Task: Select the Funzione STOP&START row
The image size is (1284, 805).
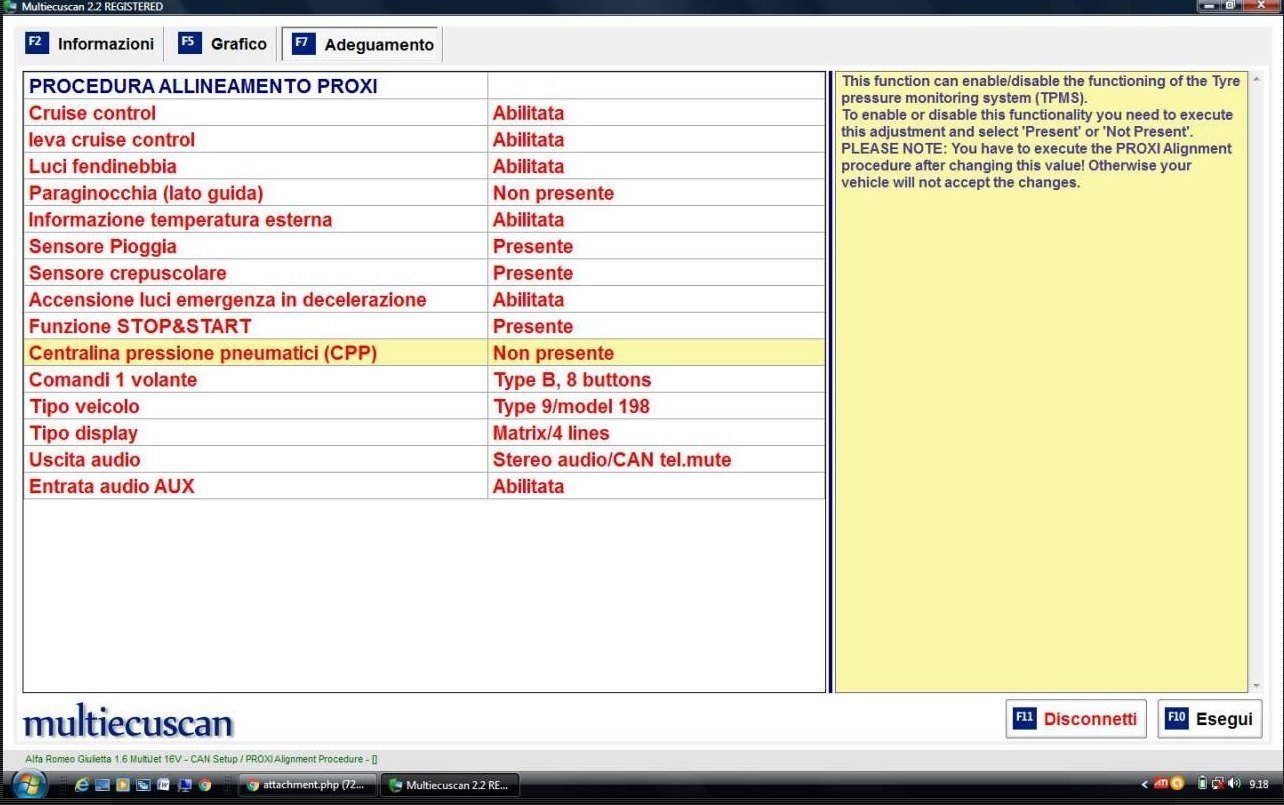Action: pos(140,326)
